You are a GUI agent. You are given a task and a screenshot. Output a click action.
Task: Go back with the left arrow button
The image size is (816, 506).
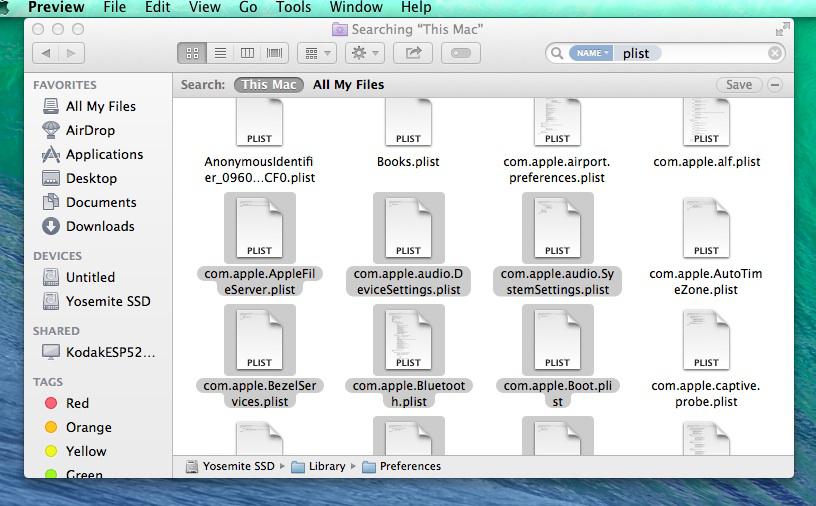point(46,53)
